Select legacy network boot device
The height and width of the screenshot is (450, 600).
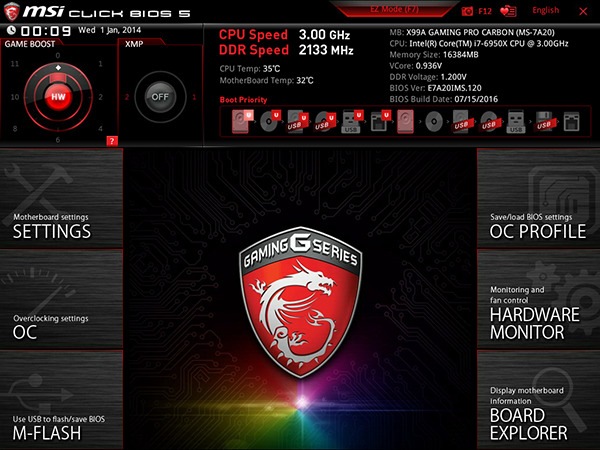tap(571, 122)
